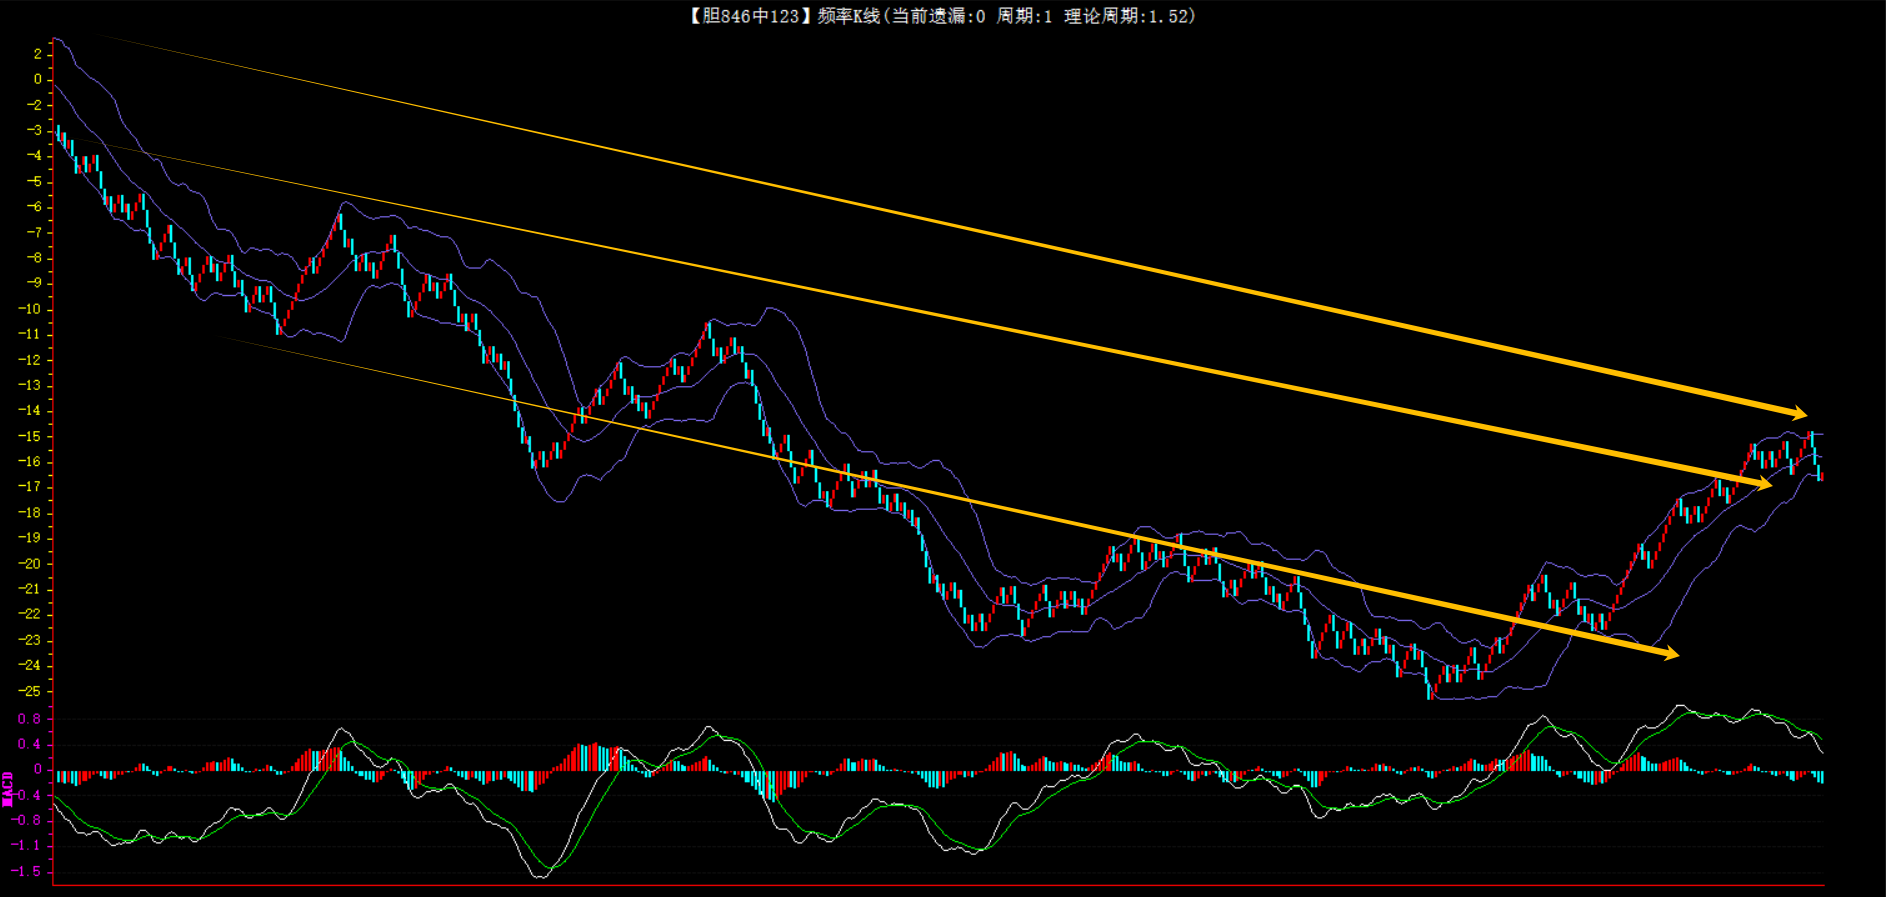The width and height of the screenshot is (1886, 897).
Task: Click the magenta MACD indicator label
Action: [8, 788]
